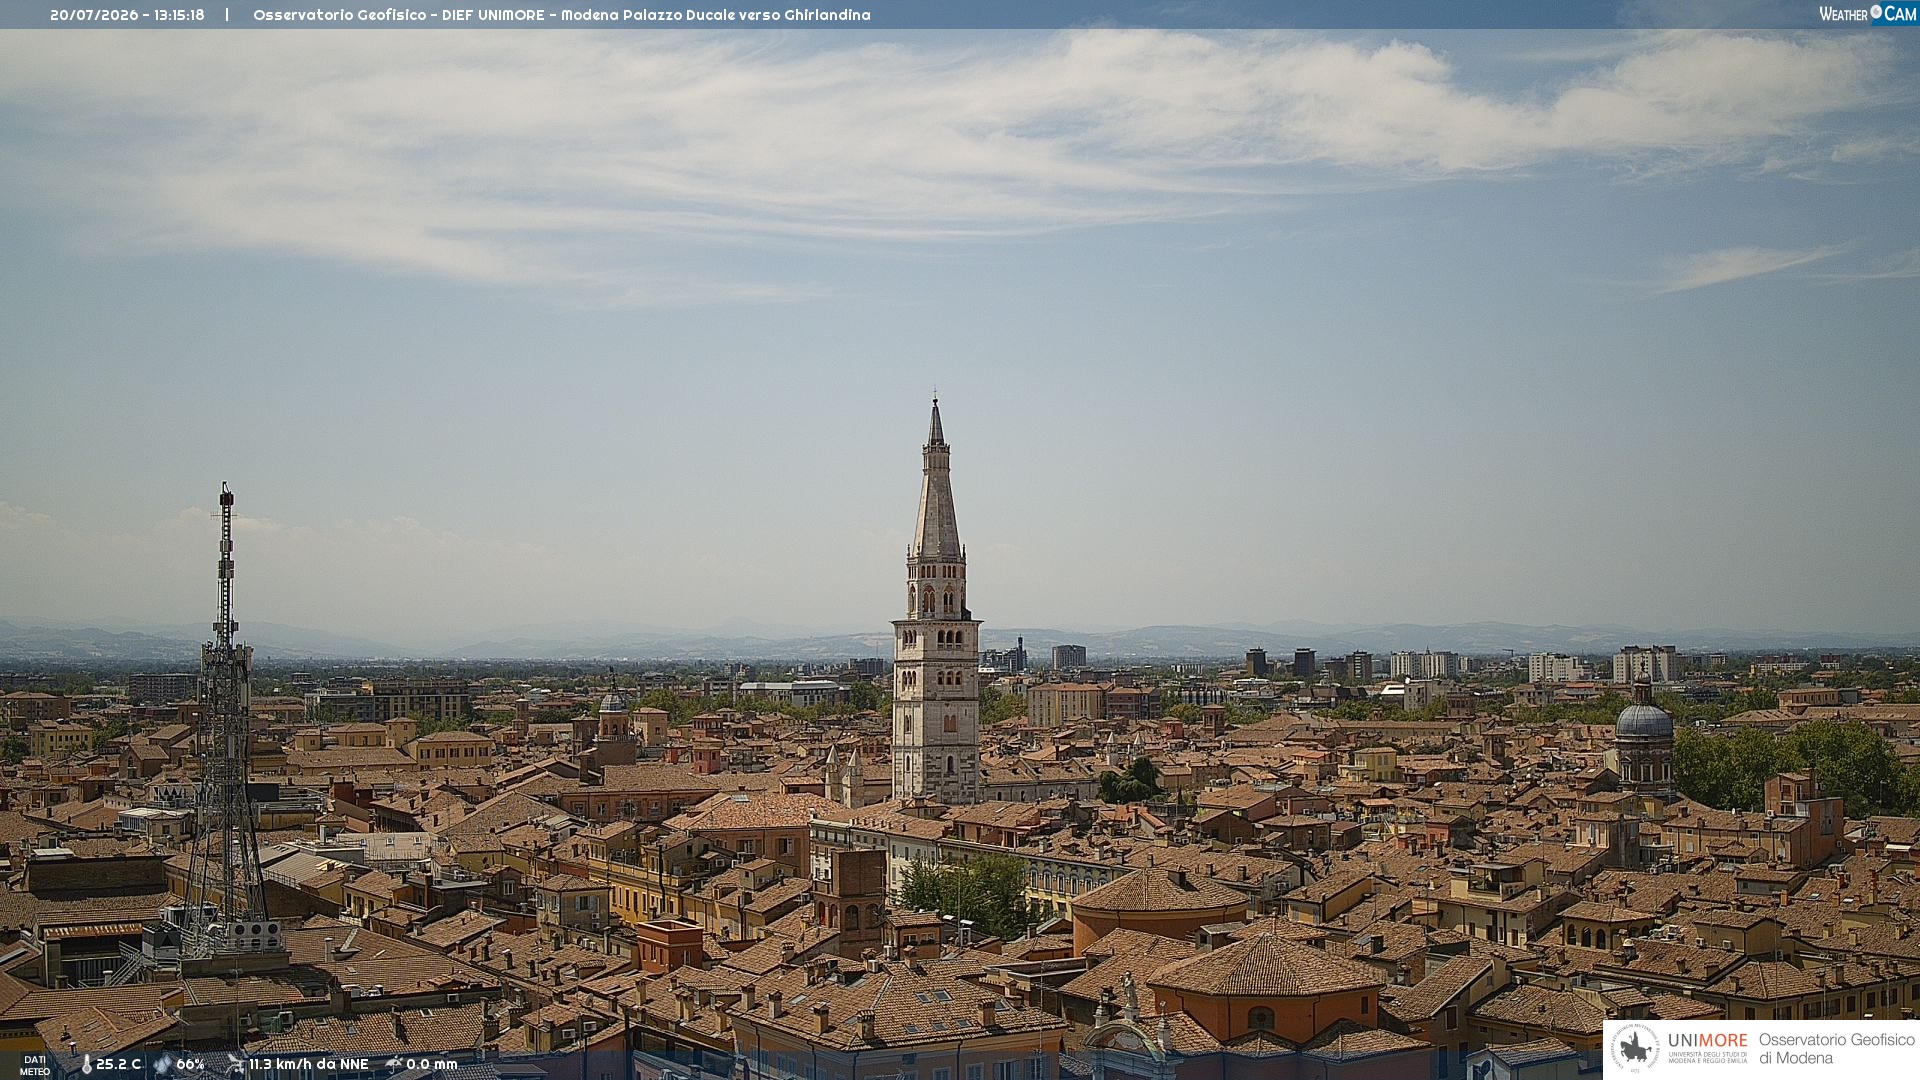This screenshot has width=1920, height=1080.
Task: Click the WeatherCAM logo
Action: [x=1868, y=14]
